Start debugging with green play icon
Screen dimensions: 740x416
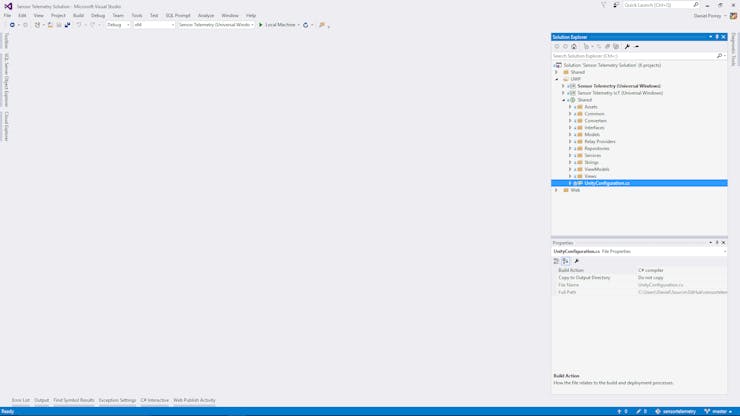[x=261, y=25]
